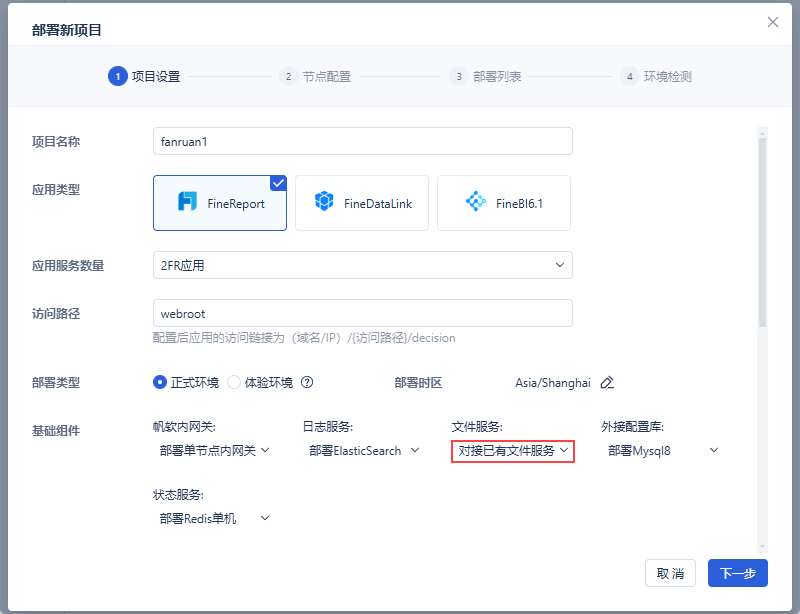Image resolution: width=800 pixels, height=614 pixels.
Task: Click the FineBI6.1 logo icon
Action: pos(476,201)
